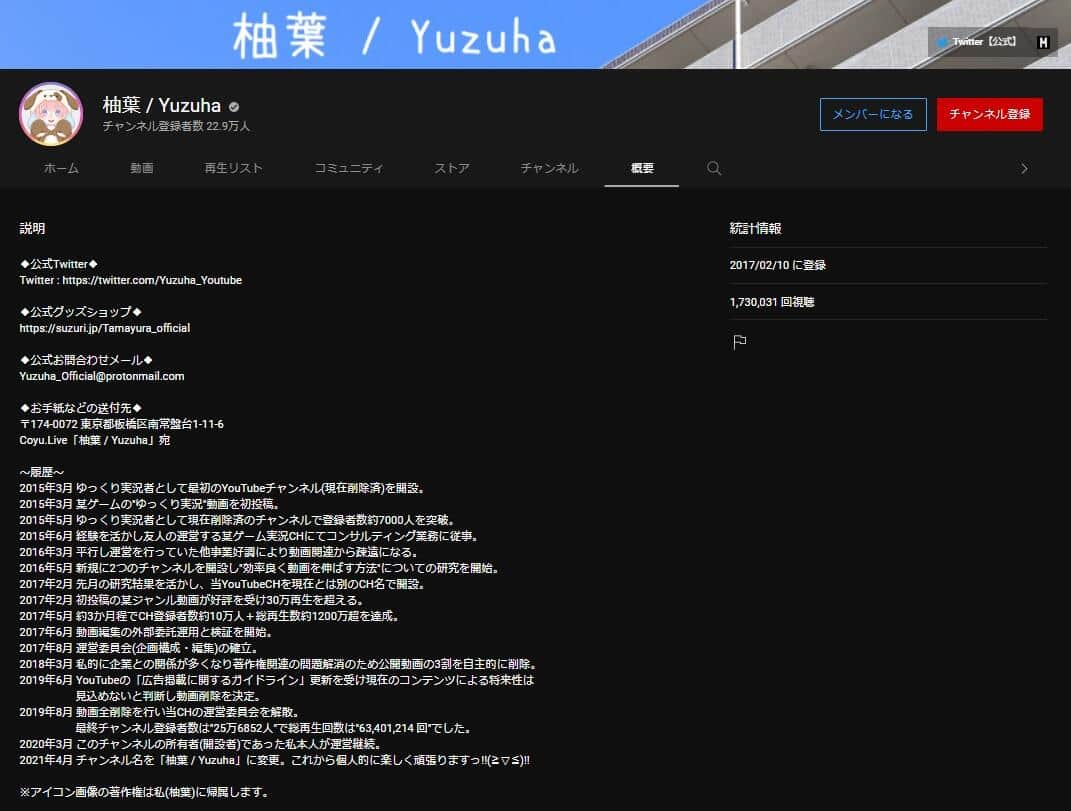Open the ホーム tab
1071x811 pixels.
click(61, 168)
